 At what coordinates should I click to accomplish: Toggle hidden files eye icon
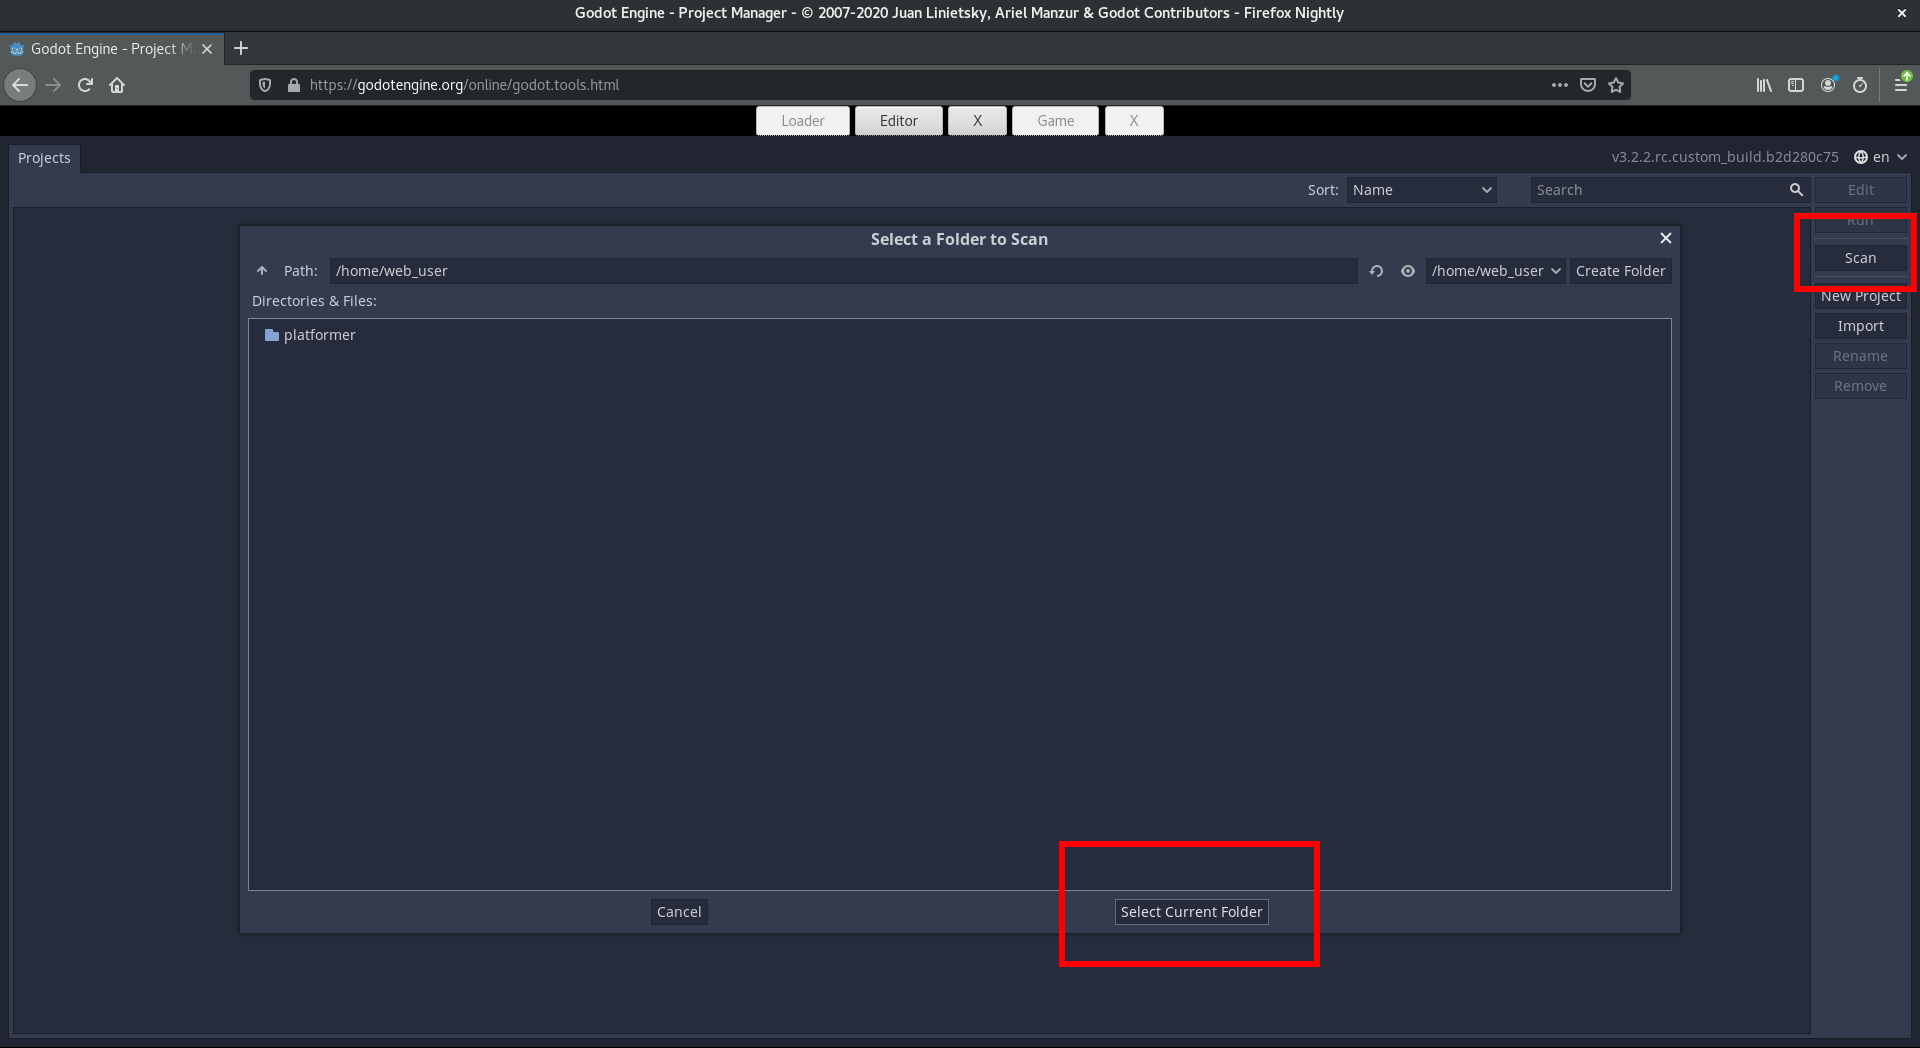[x=1407, y=271]
